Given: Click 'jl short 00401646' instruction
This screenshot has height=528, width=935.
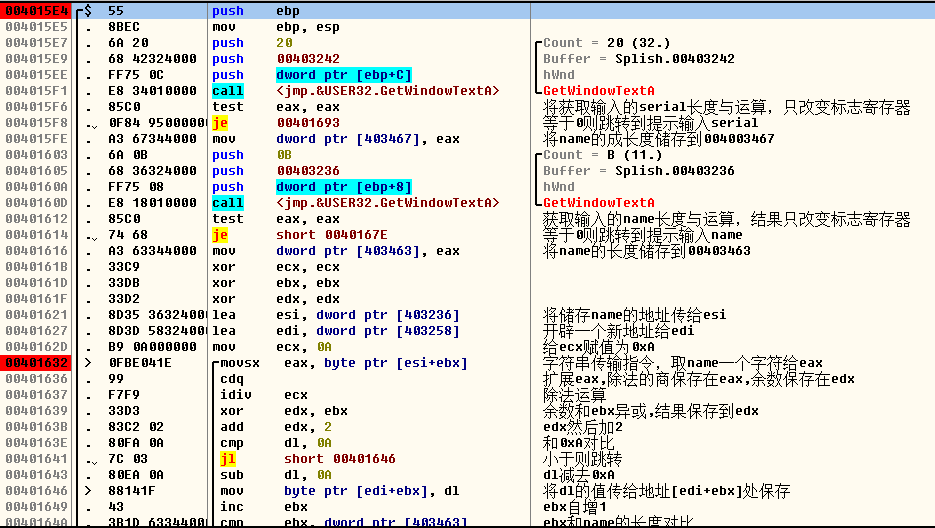Looking at the screenshot, I should (308, 459).
